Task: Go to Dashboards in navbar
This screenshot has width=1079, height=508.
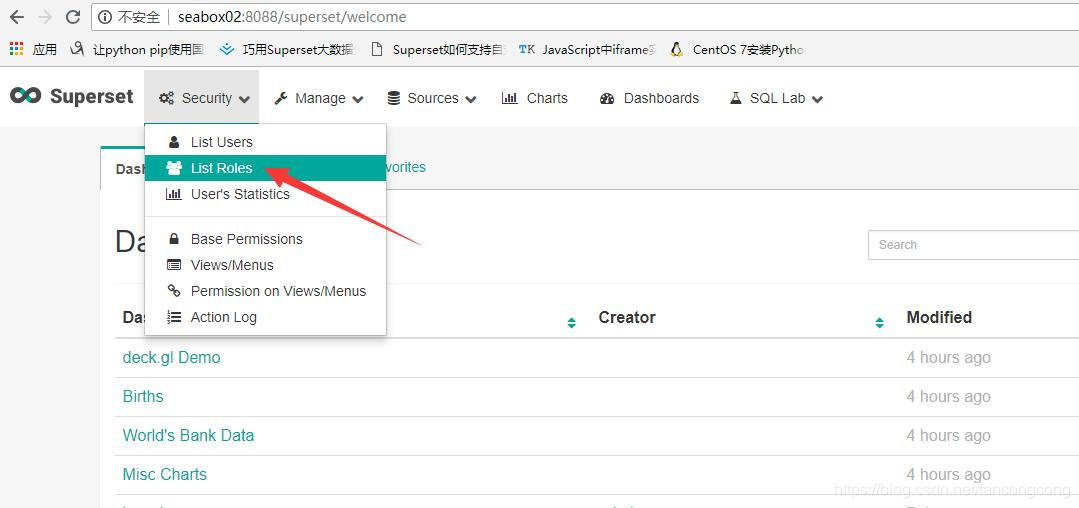Action: [x=649, y=98]
